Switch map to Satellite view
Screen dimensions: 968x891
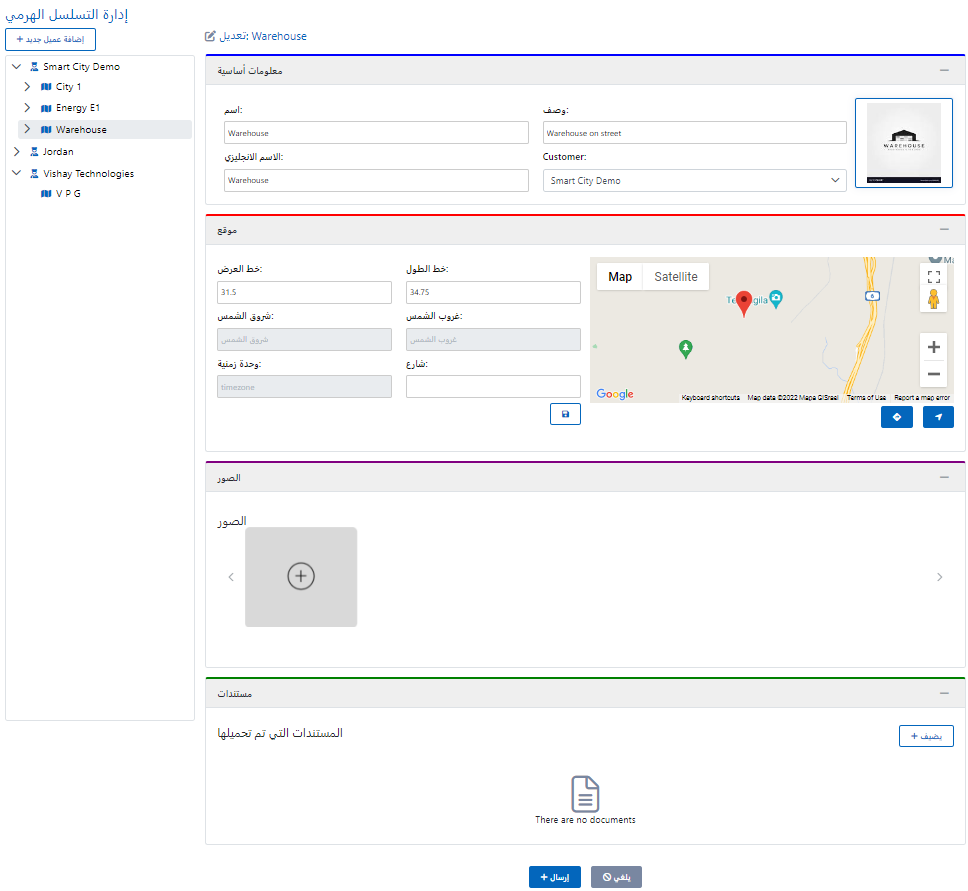[676, 277]
